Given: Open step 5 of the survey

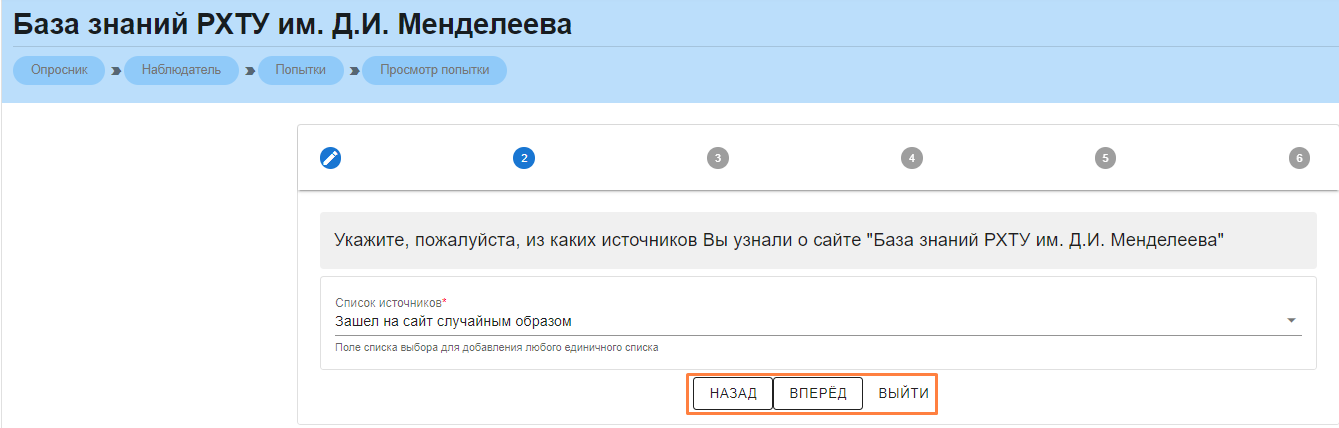Looking at the screenshot, I should coord(1104,158).
